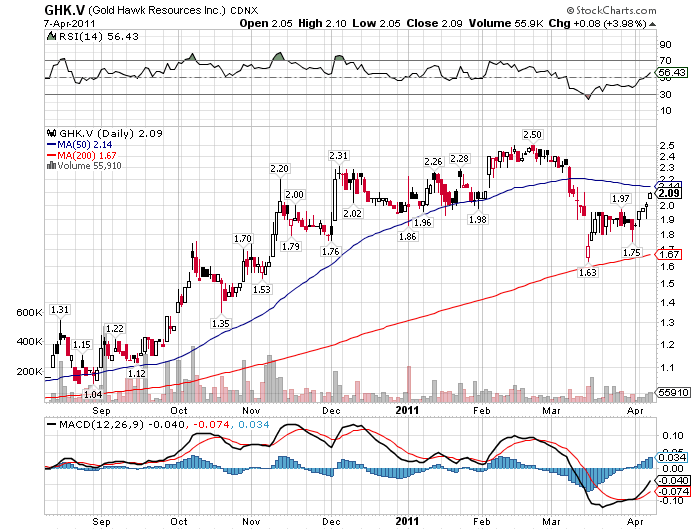Click the 2.00 November label
The height and width of the screenshot is (530, 700).
tap(294, 194)
